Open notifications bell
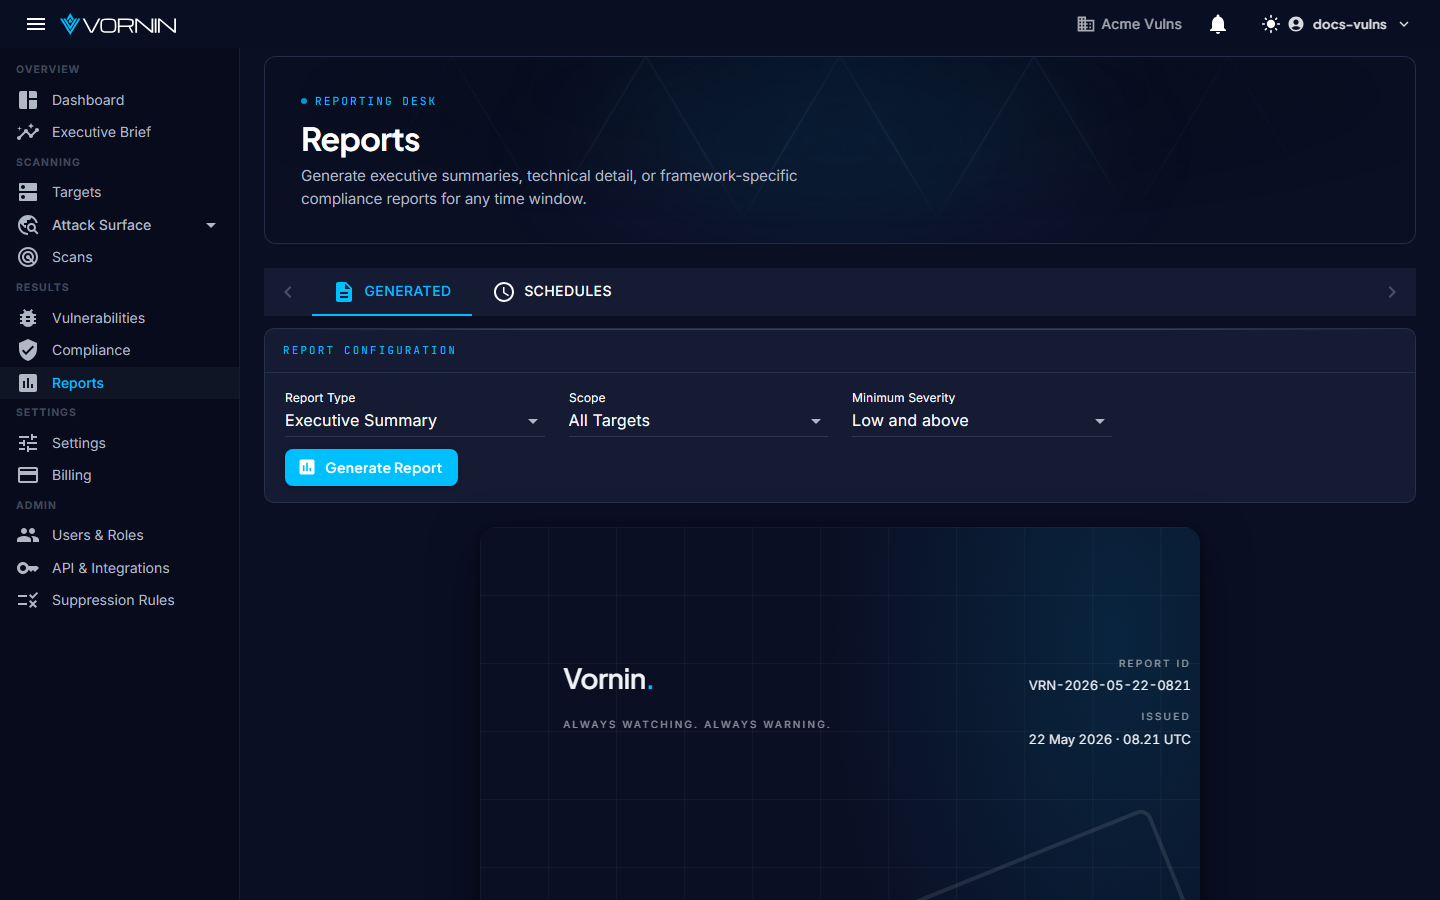1440x900 pixels. point(1218,24)
